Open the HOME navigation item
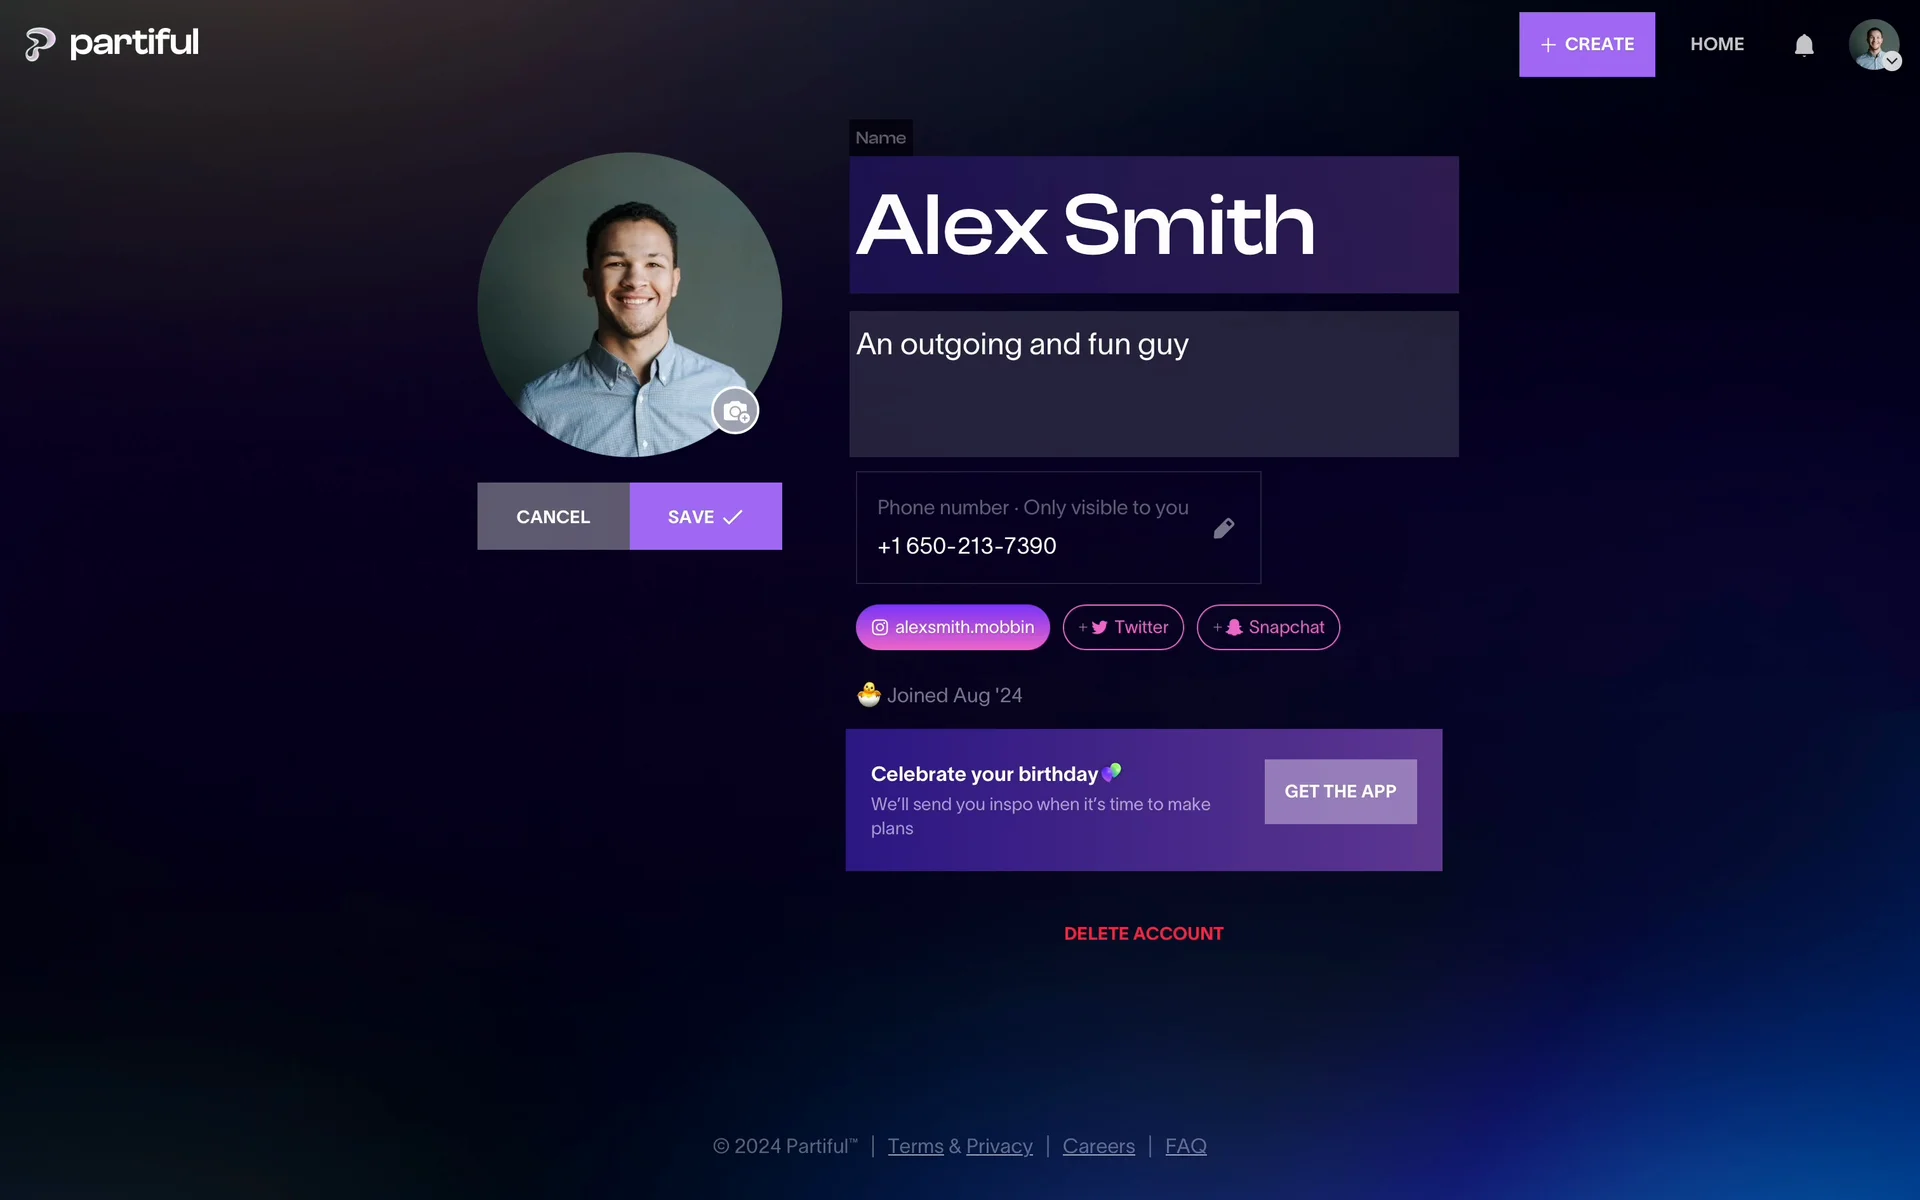 (x=1717, y=44)
